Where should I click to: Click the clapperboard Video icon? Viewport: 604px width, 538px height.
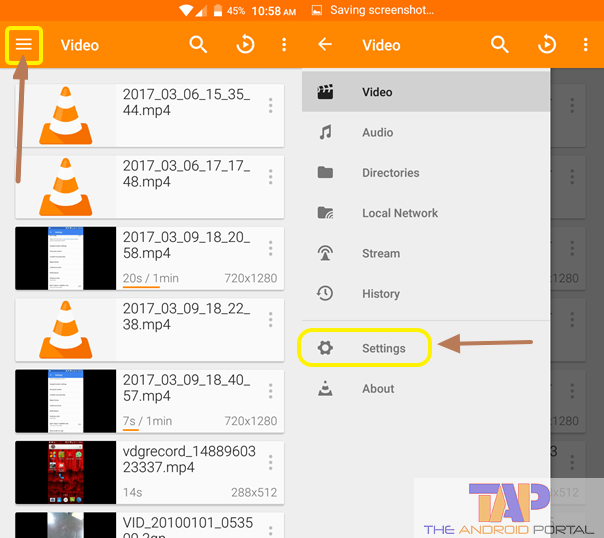325,92
